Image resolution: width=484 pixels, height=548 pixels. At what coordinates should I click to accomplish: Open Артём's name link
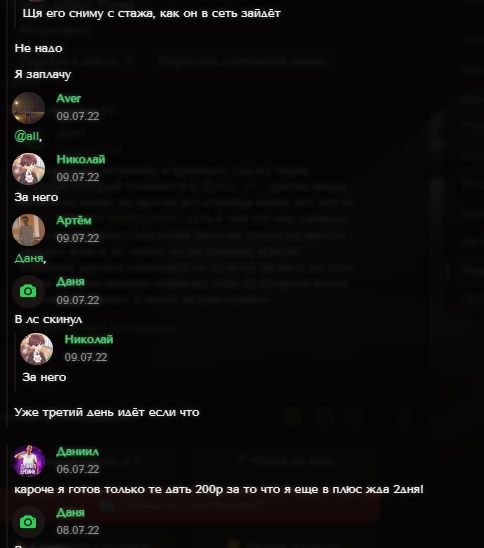point(74,221)
